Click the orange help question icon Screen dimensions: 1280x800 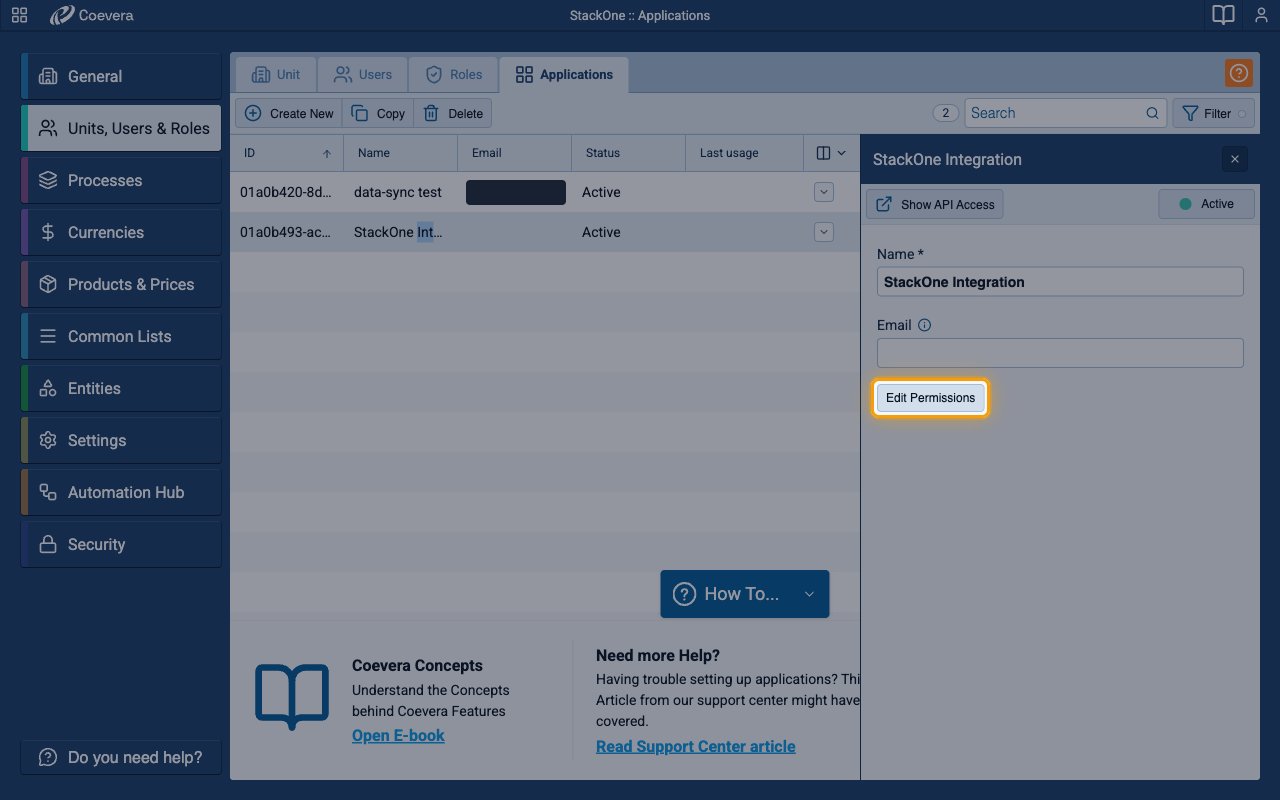coord(1238,73)
